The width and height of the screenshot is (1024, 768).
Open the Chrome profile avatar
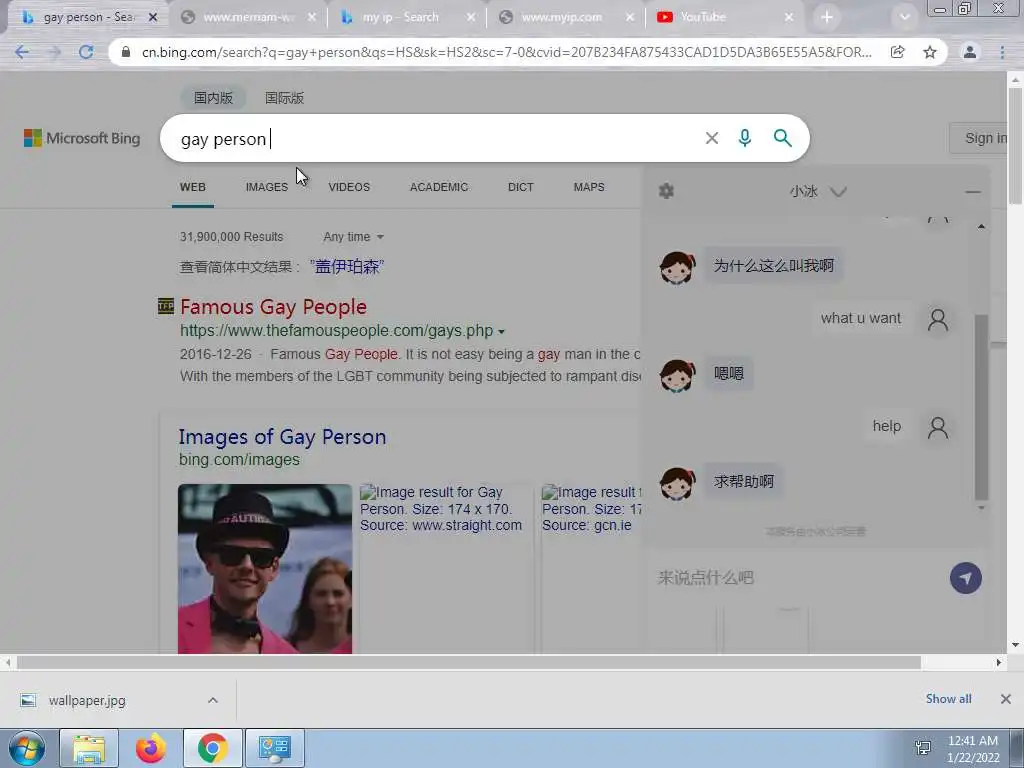(970, 52)
